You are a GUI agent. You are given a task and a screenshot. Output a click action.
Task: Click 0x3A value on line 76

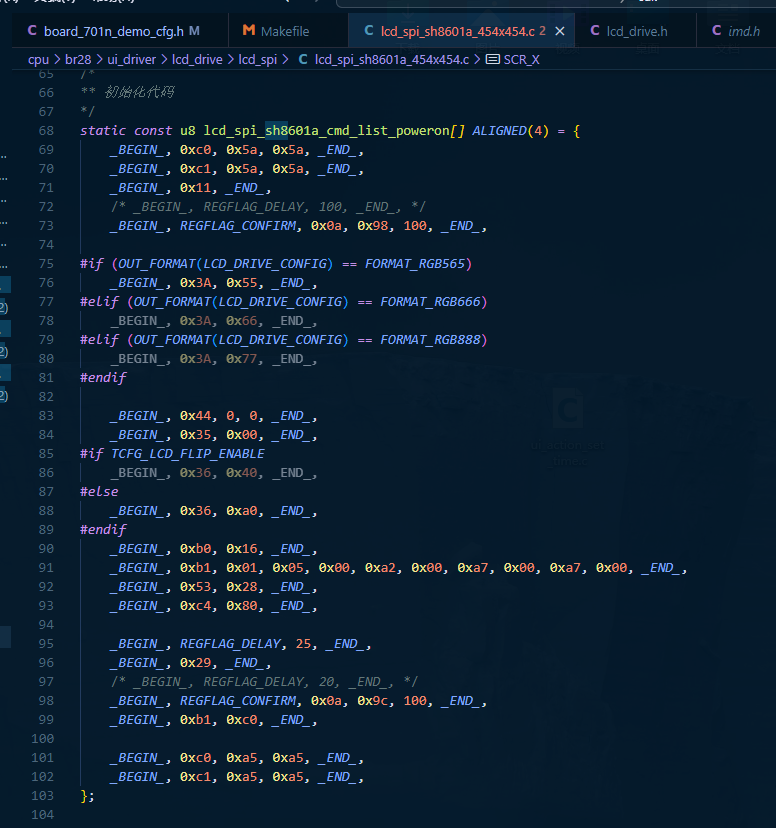coord(195,283)
